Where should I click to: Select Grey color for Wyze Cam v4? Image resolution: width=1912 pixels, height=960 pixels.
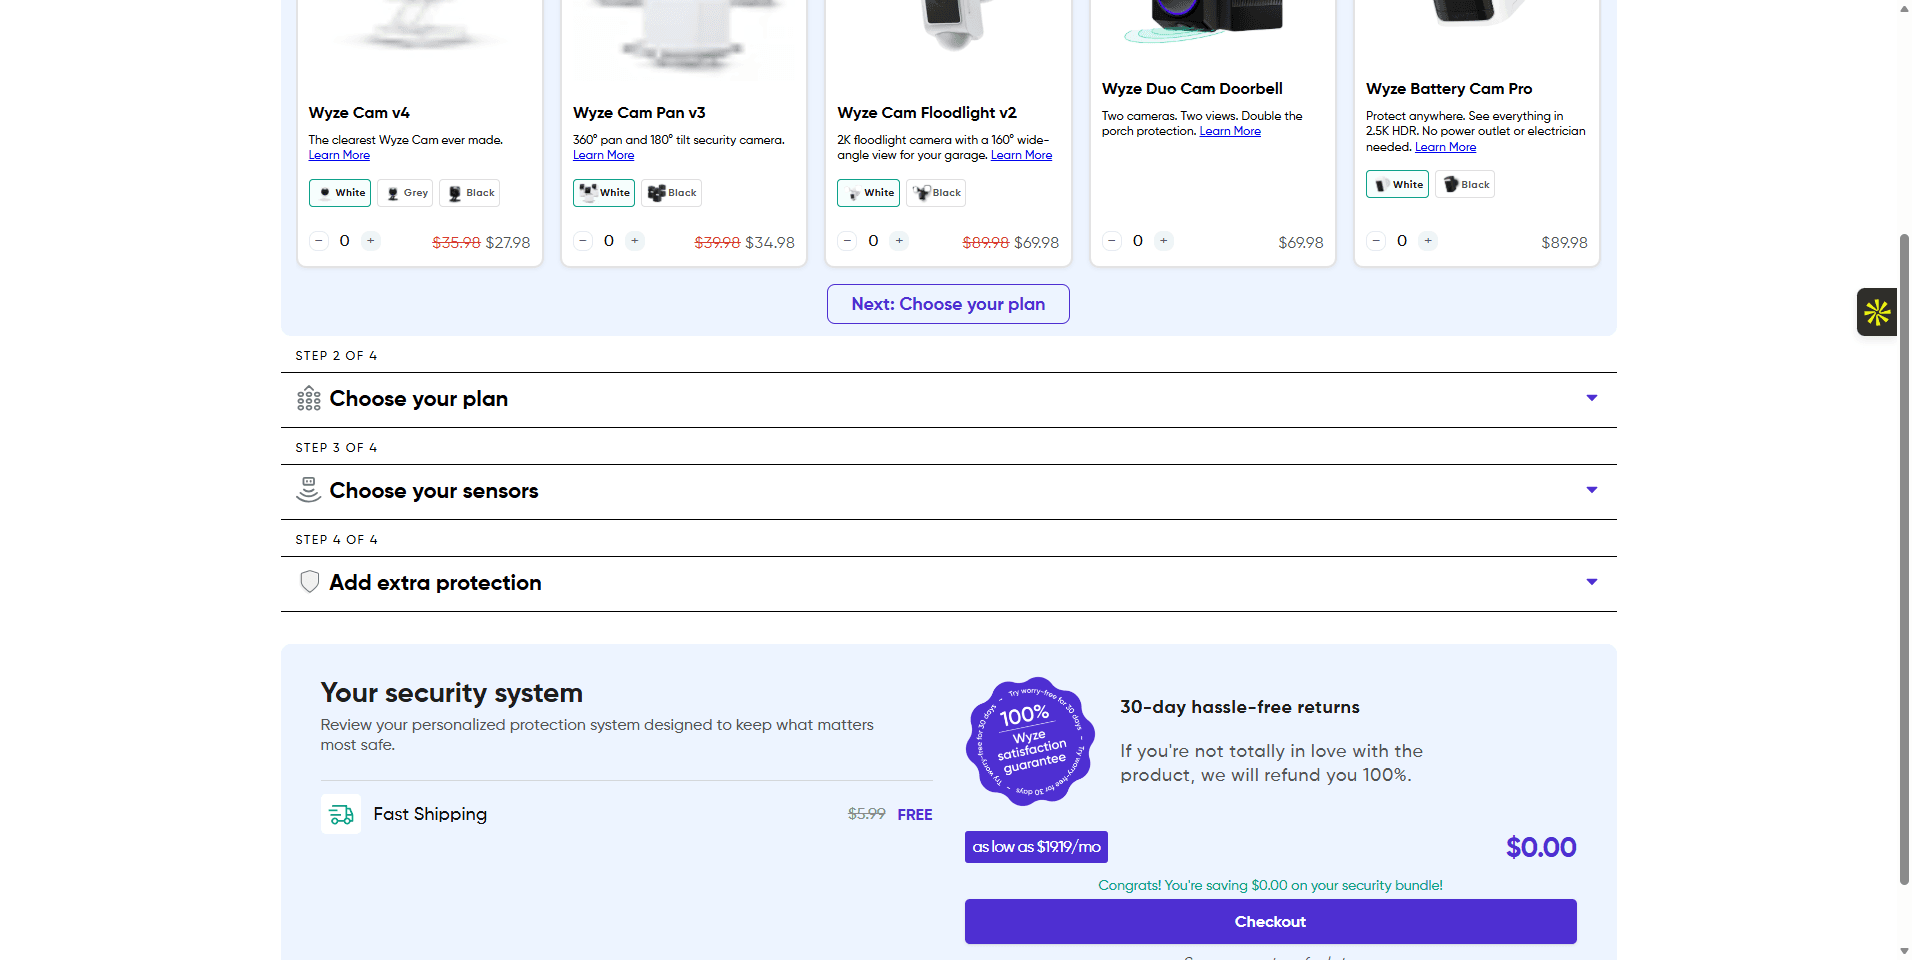pyautogui.click(x=405, y=193)
